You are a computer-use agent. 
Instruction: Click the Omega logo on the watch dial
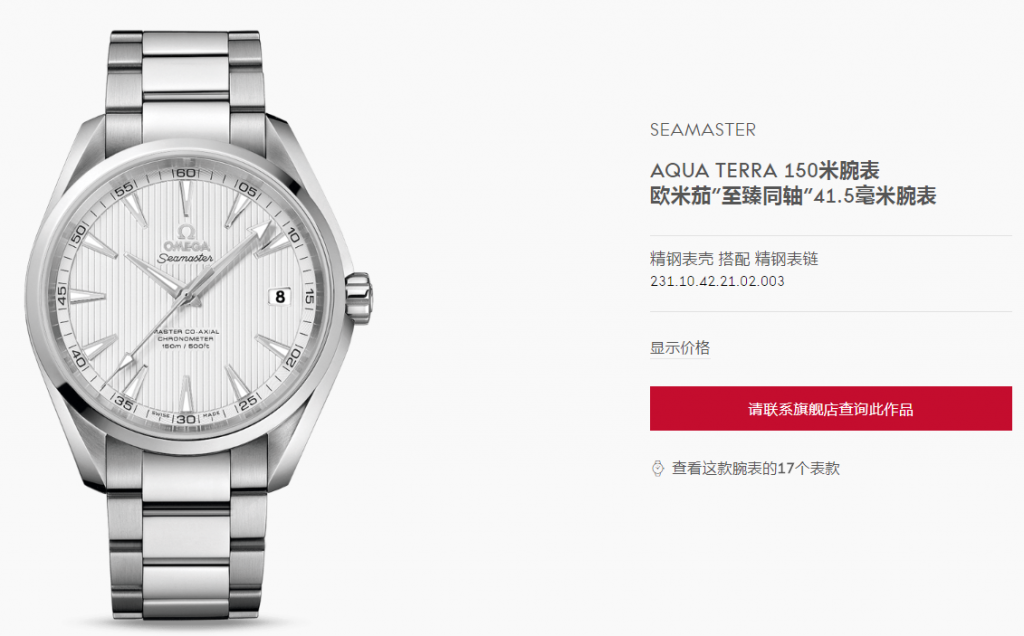coord(186,239)
